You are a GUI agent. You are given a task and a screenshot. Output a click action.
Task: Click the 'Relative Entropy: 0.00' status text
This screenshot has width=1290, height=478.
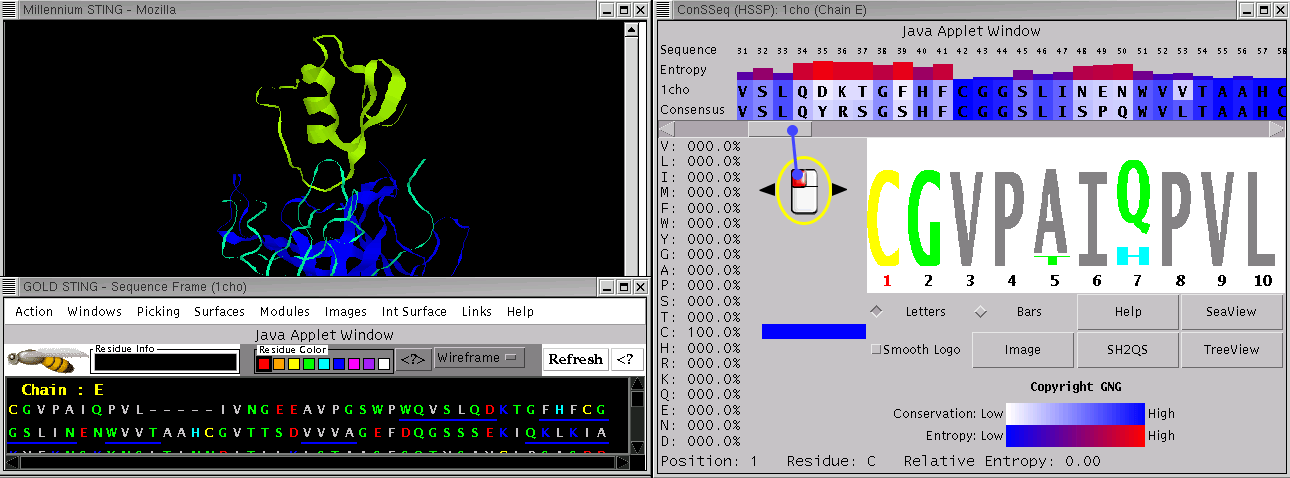click(1002, 462)
